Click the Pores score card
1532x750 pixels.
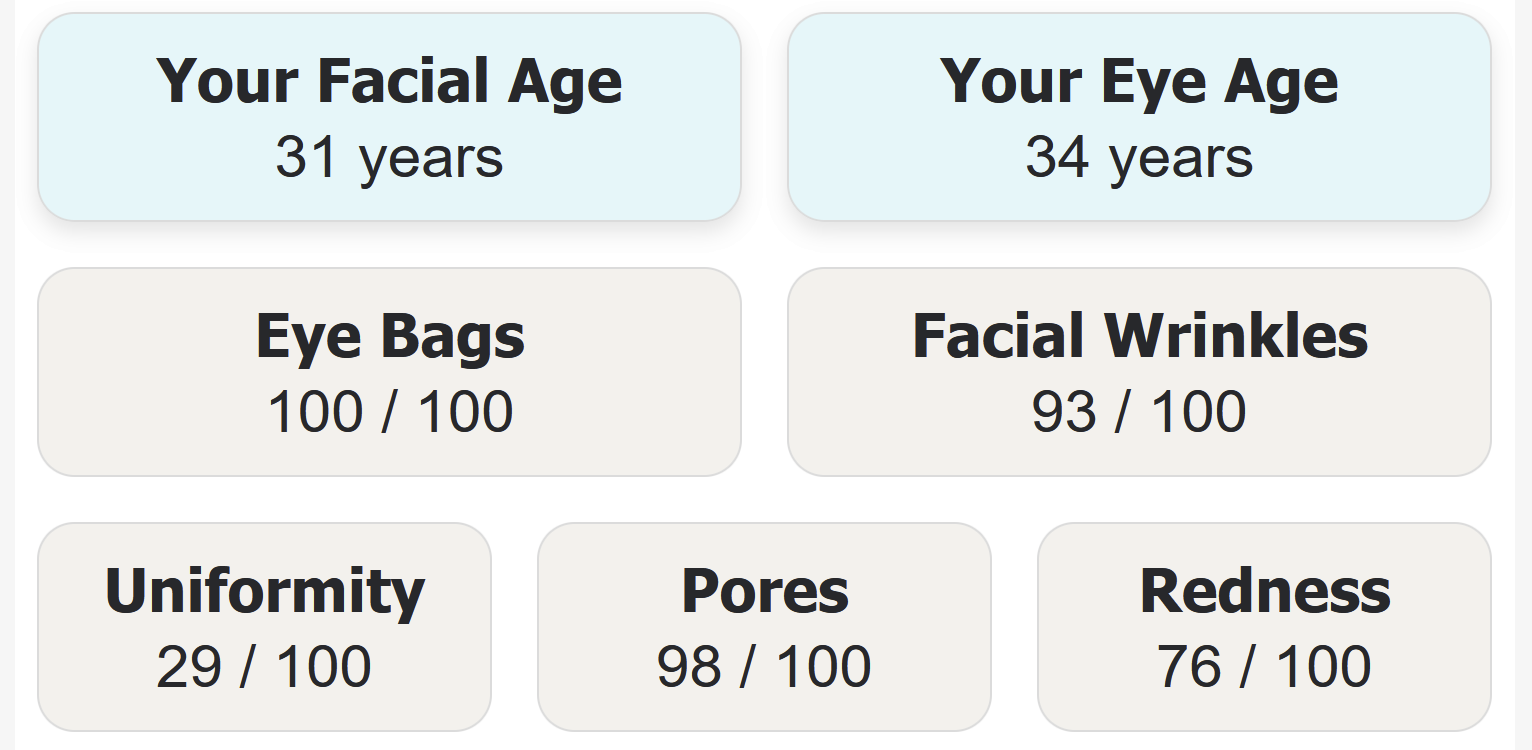pyautogui.click(x=764, y=627)
